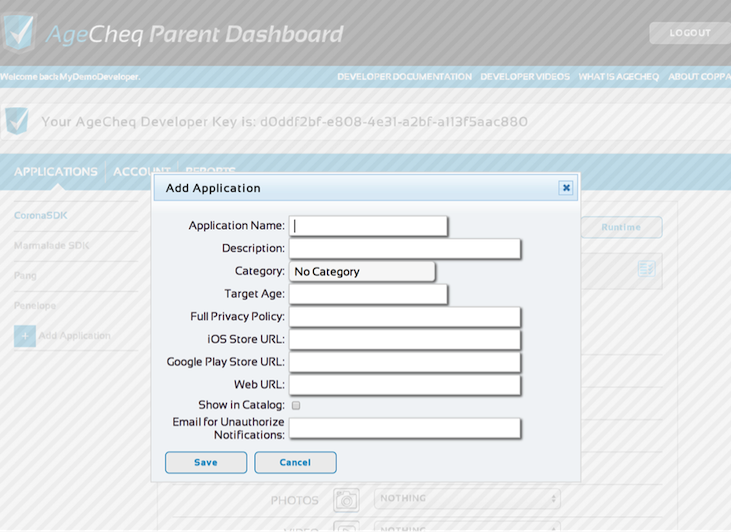The image size is (731, 532).
Task: Focus the Application Name text field
Action: pyautogui.click(x=368, y=226)
